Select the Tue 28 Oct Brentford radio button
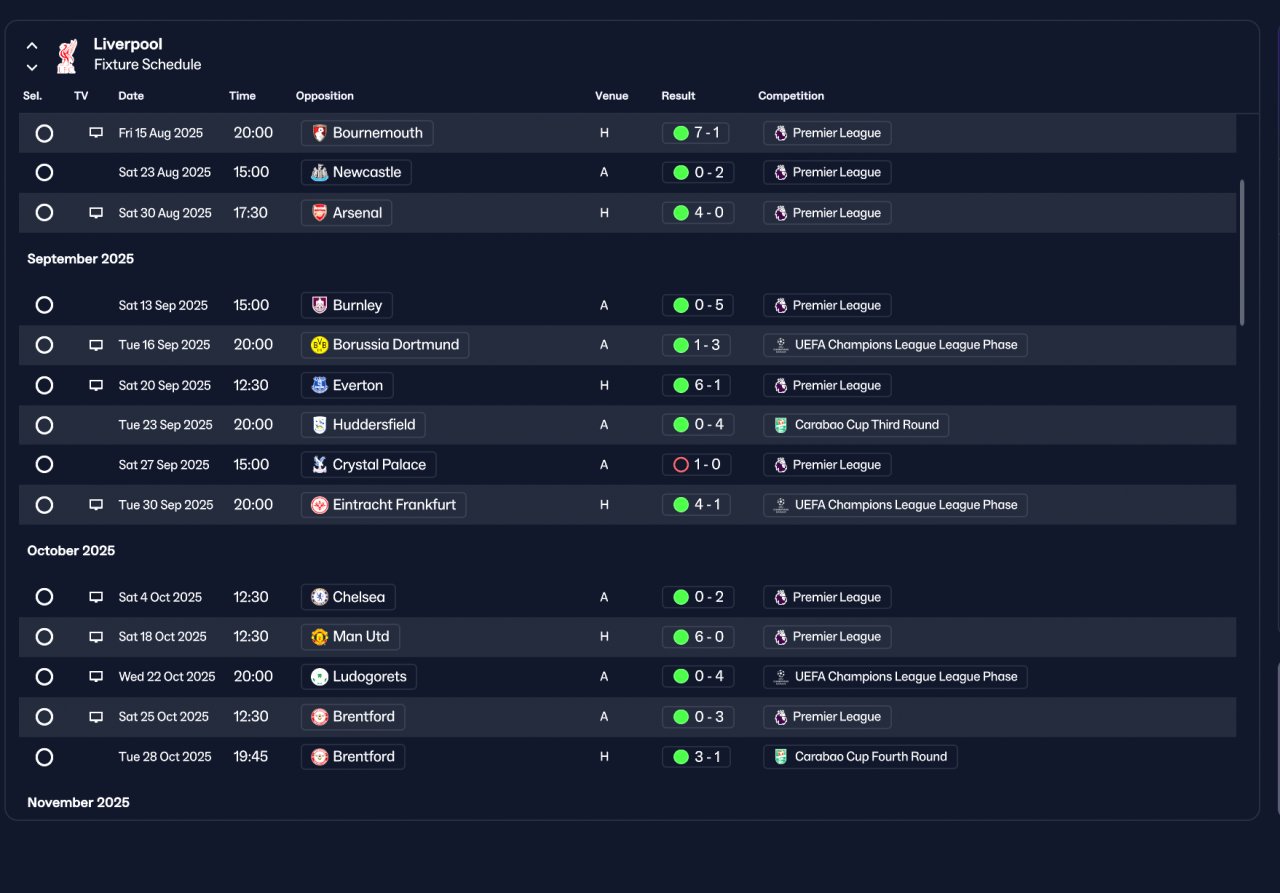Image resolution: width=1280 pixels, height=893 pixels. pos(44,757)
